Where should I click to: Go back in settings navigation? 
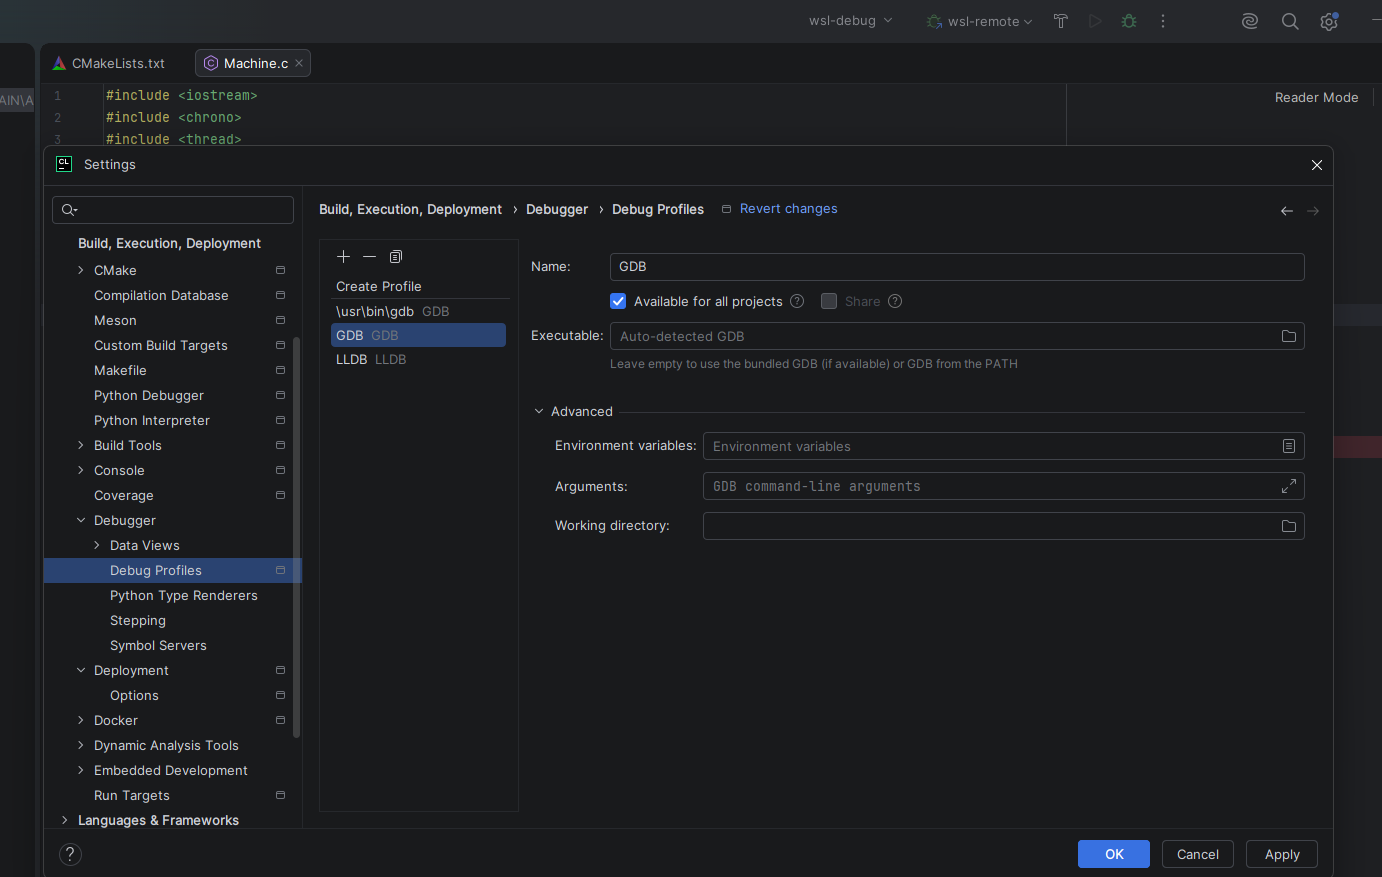pyautogui.click(x=1287, y=211)
